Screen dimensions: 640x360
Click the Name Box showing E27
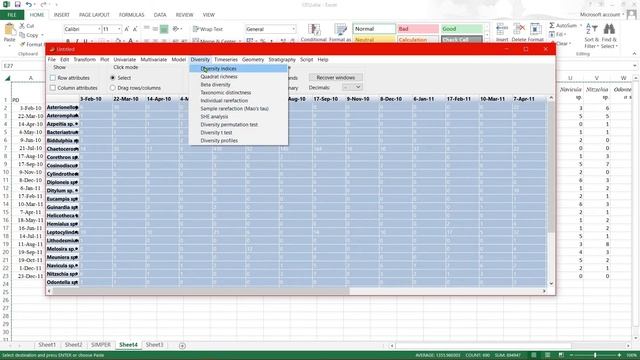(24, 66)
